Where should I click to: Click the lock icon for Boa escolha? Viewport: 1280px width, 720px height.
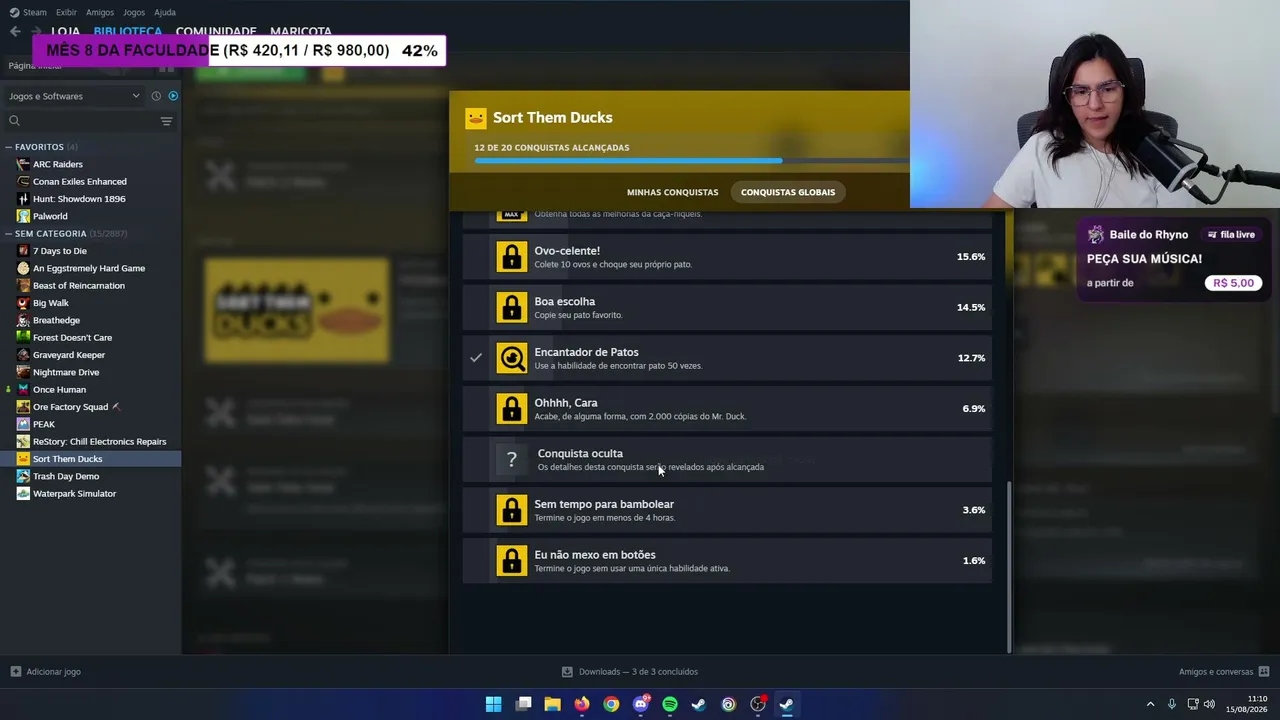pyautogui.click(x=512, y=307)
